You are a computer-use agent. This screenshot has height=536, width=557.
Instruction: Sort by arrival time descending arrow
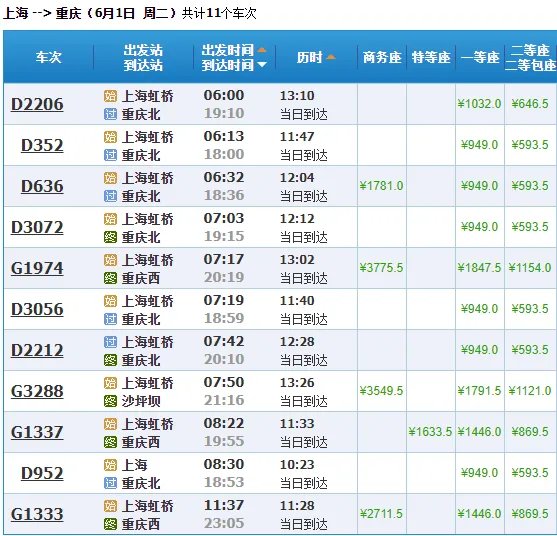point(262,65)
